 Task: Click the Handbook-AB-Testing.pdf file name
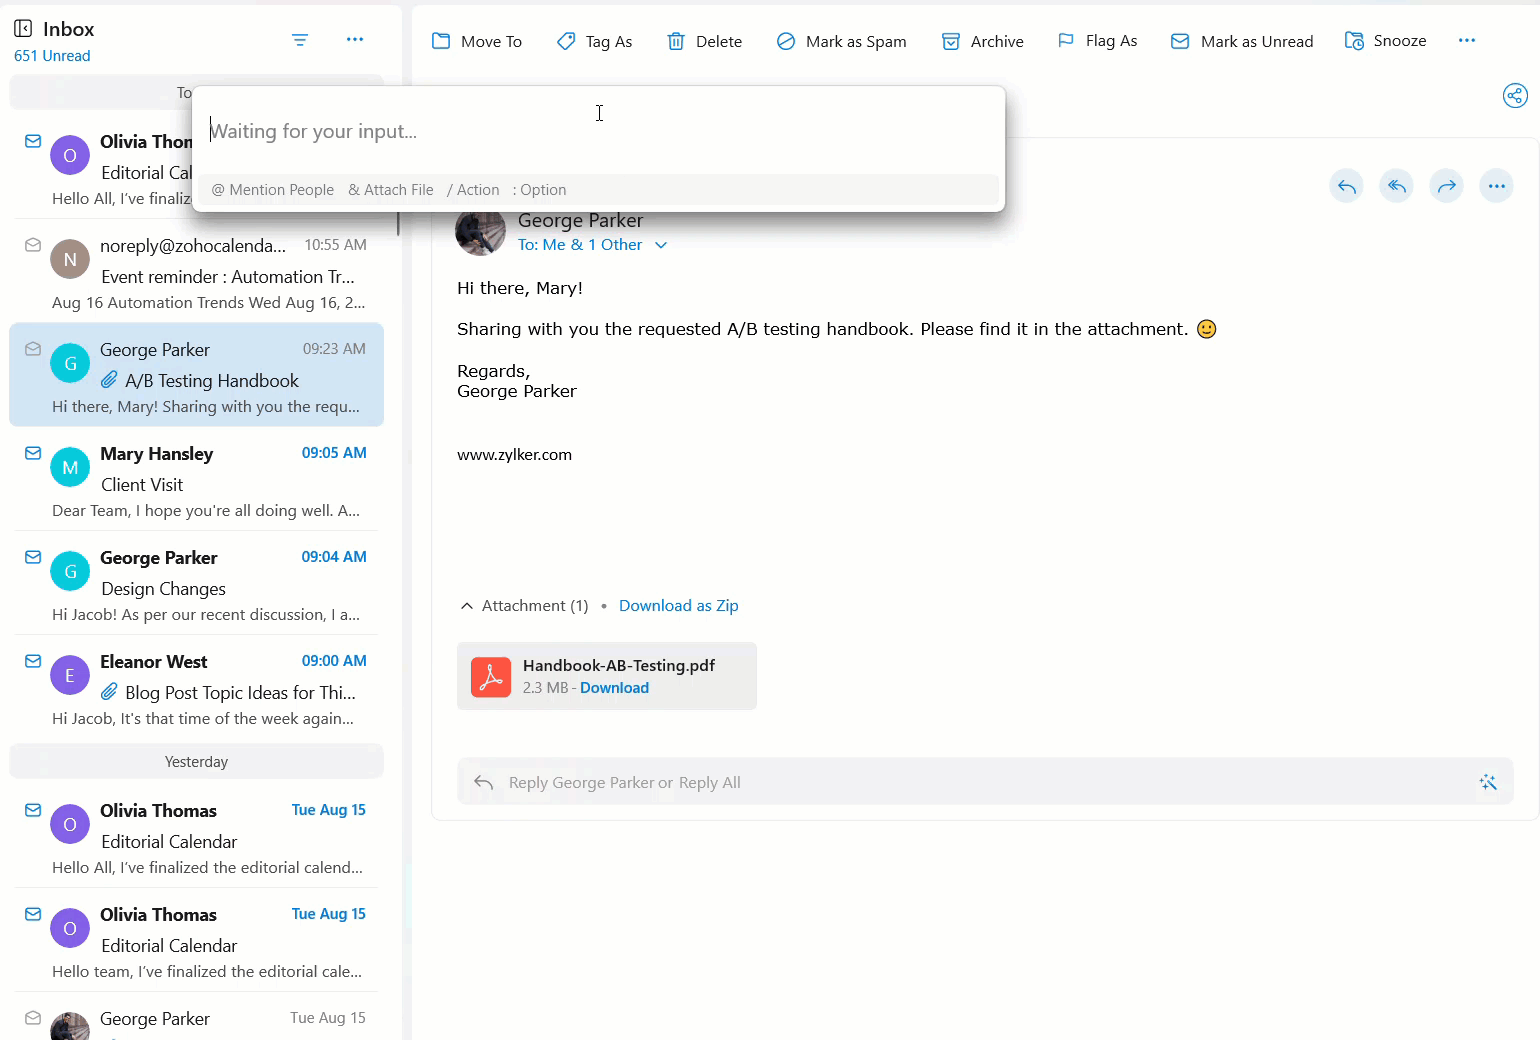click(619, 666)
